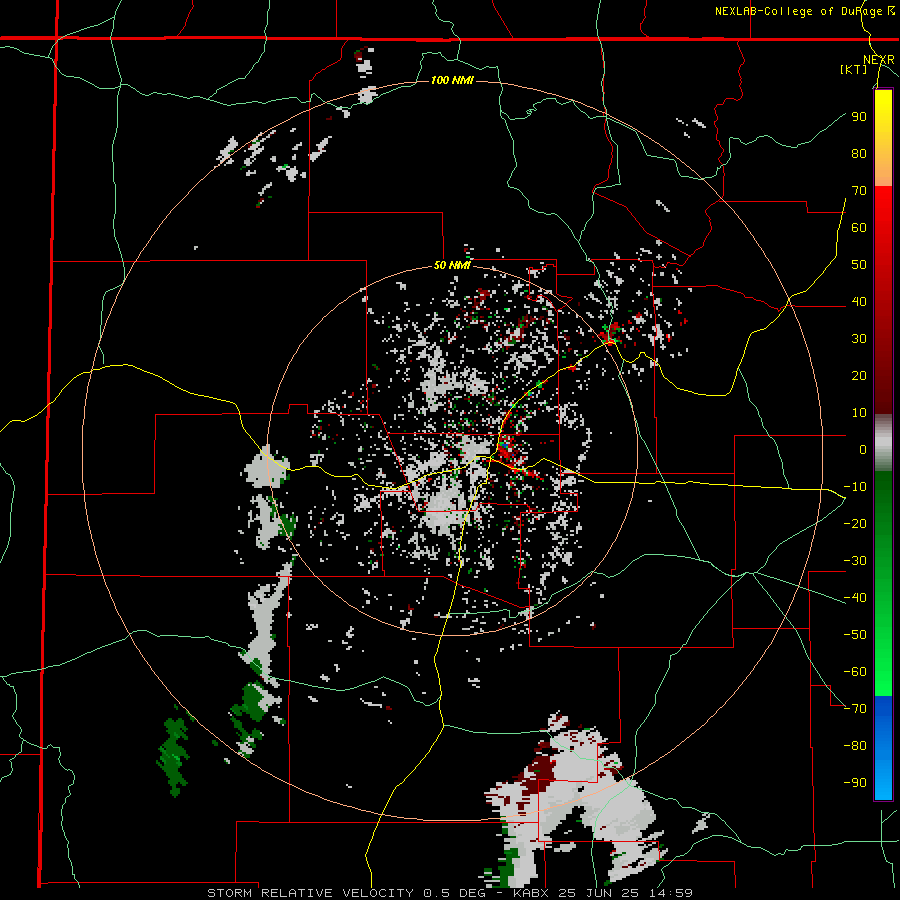
Task: Click the KT units label above color bar
Action: 854,69
